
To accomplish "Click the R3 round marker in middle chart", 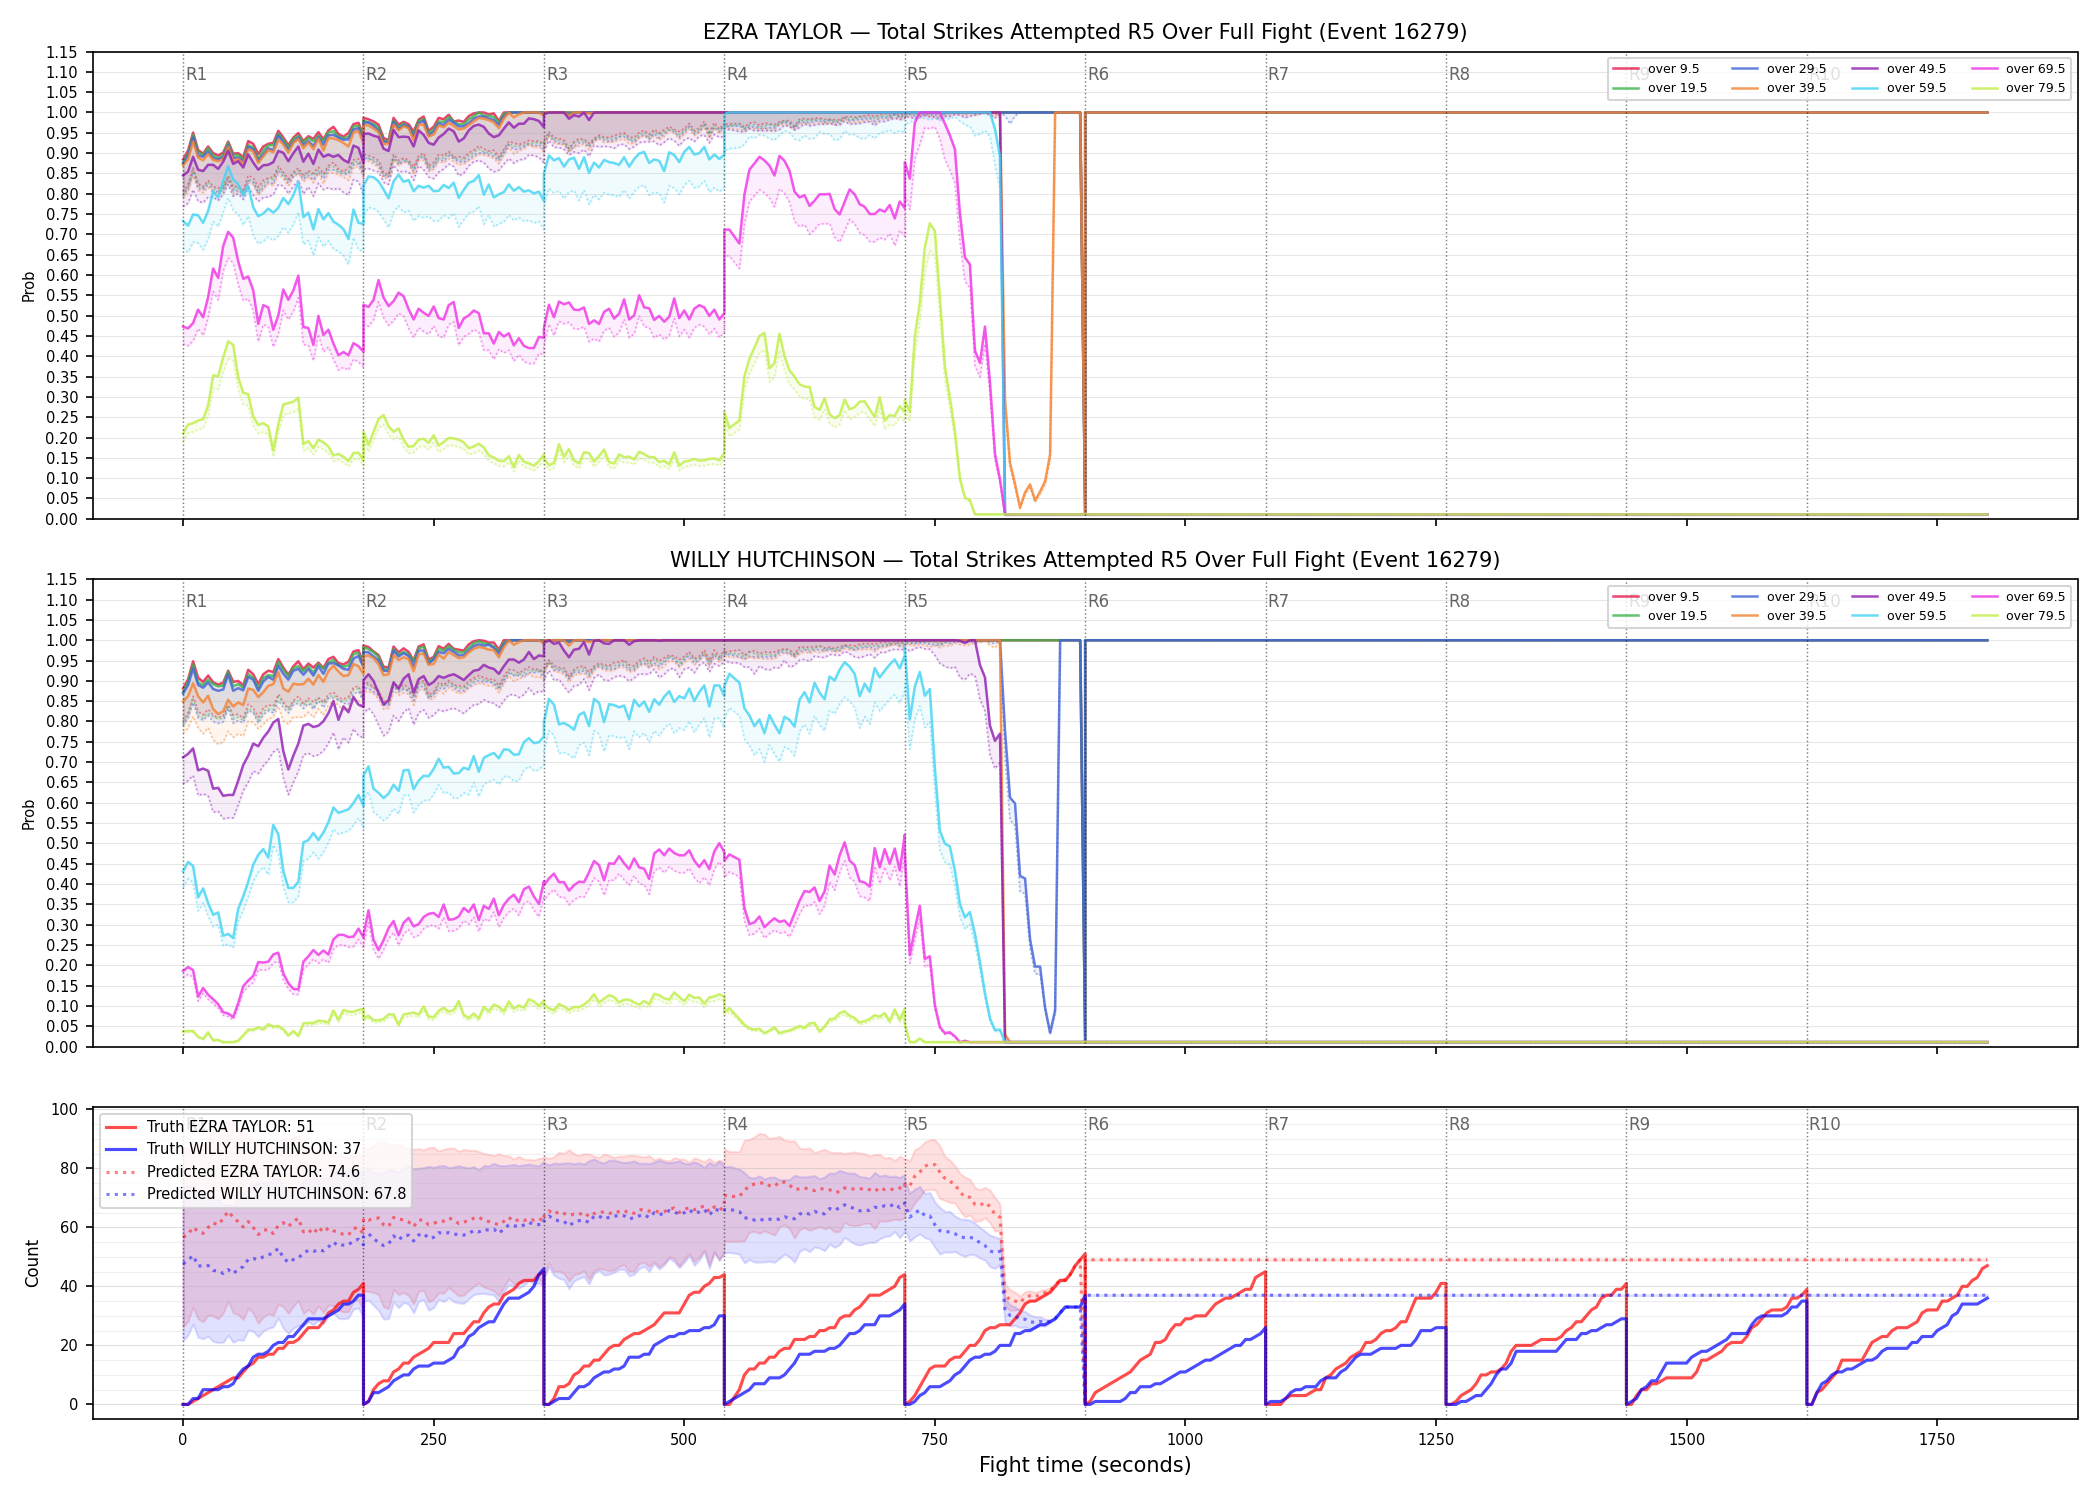I will [x=557, y=601].
